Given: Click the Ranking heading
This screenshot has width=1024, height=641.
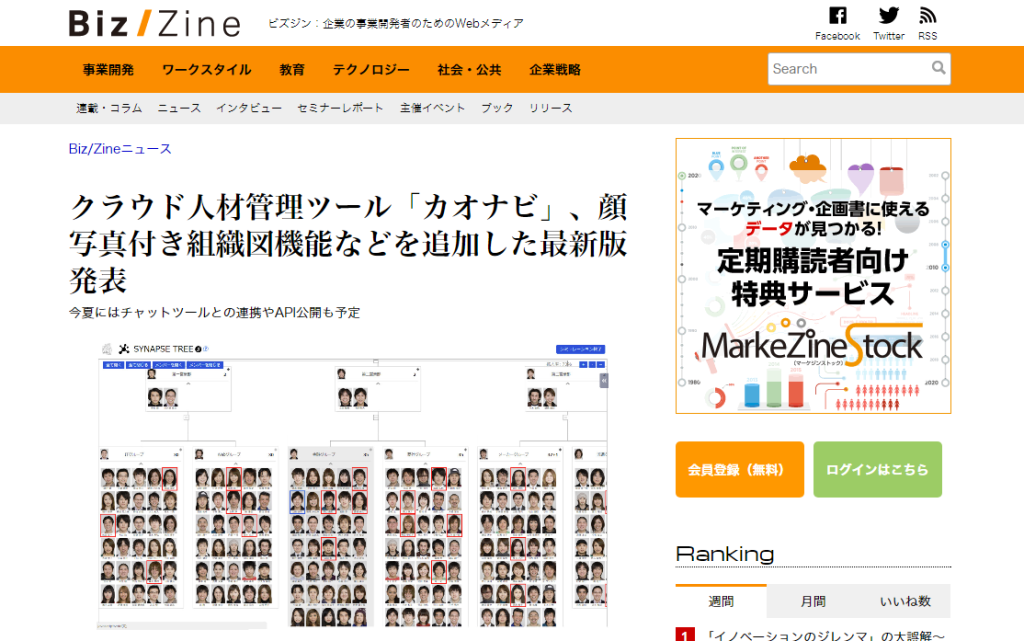Looking at the screenshot, I should (x=725, y=554).
